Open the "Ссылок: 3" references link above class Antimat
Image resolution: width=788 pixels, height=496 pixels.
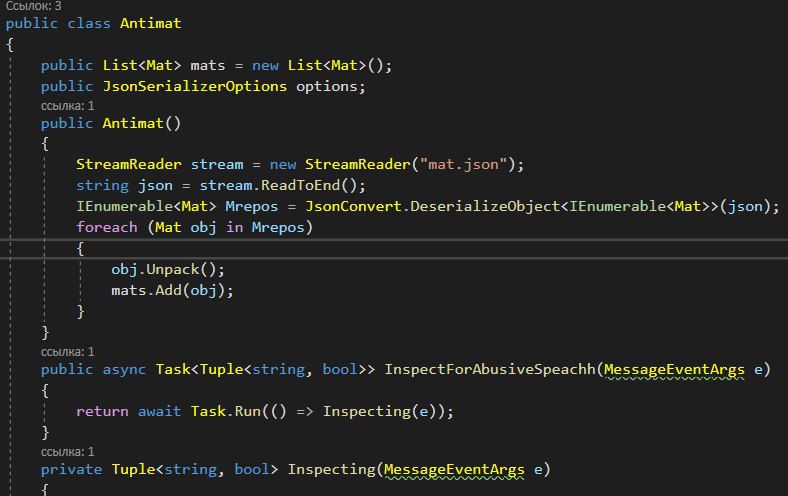point(34,6)
